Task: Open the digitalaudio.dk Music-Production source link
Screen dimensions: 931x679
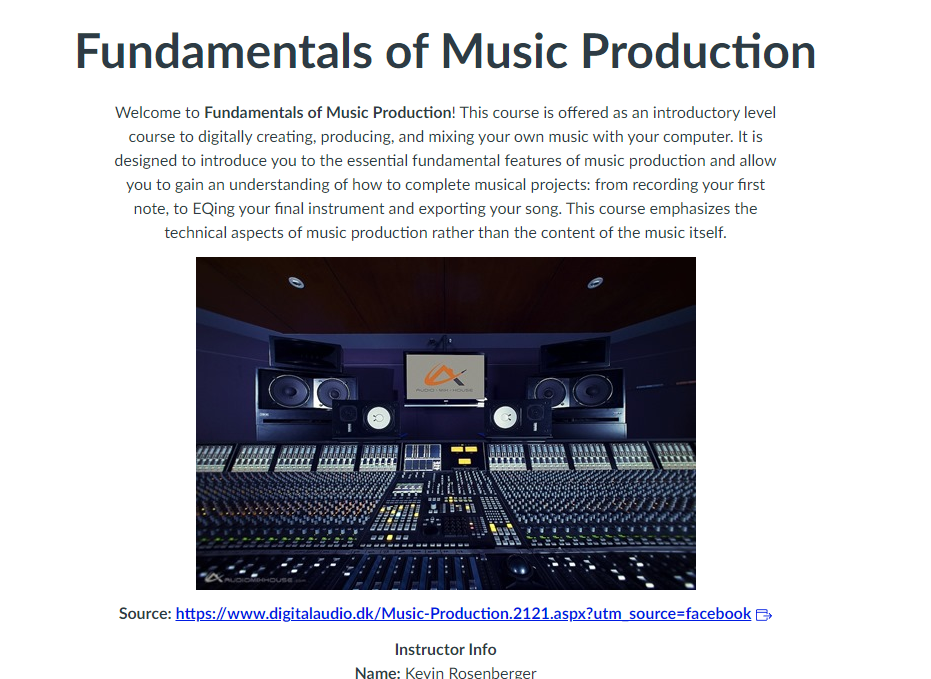Action: [x=463, y=613]
